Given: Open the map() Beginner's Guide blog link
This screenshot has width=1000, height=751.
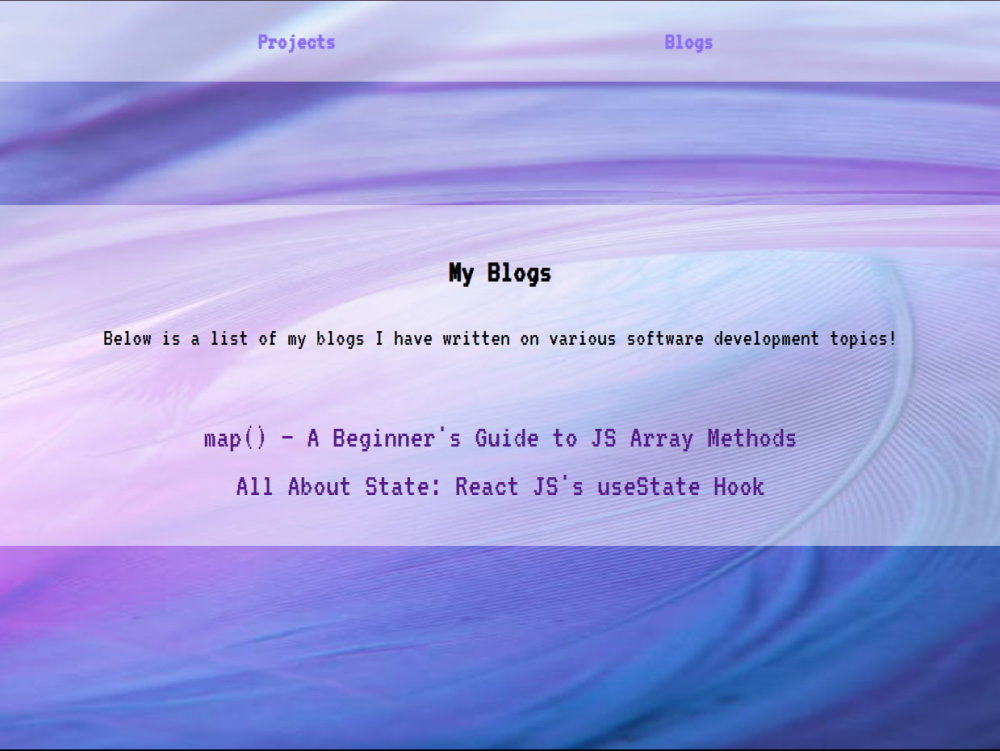Looking at the screenshot, I should [x=500, y=439].
